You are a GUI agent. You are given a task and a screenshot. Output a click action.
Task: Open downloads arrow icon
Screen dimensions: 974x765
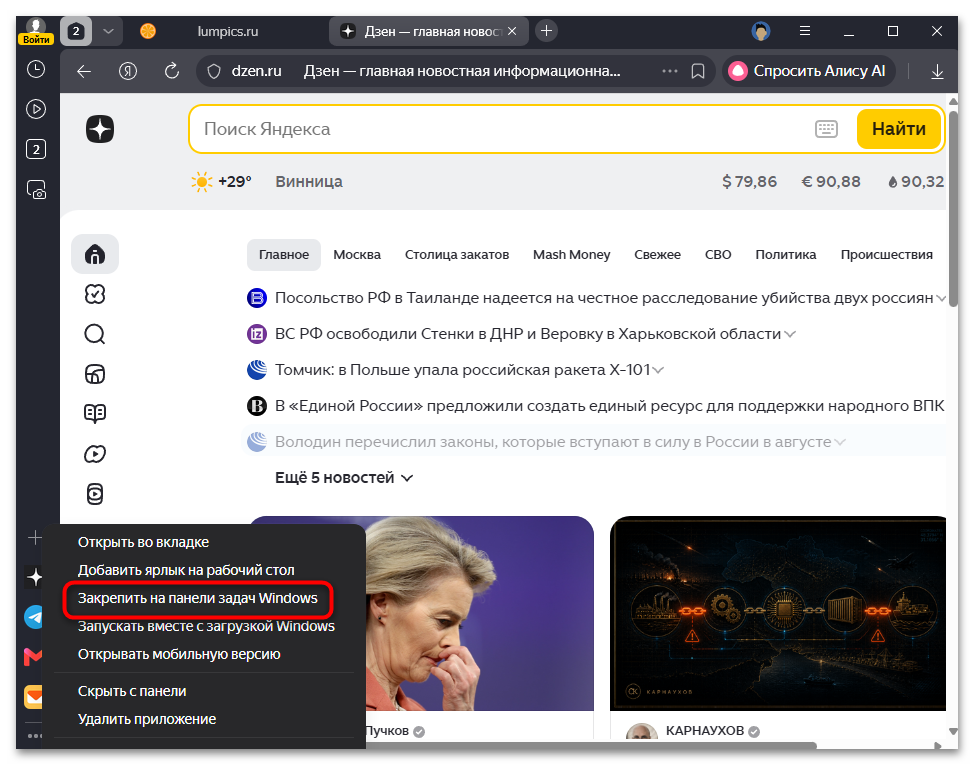937,71
